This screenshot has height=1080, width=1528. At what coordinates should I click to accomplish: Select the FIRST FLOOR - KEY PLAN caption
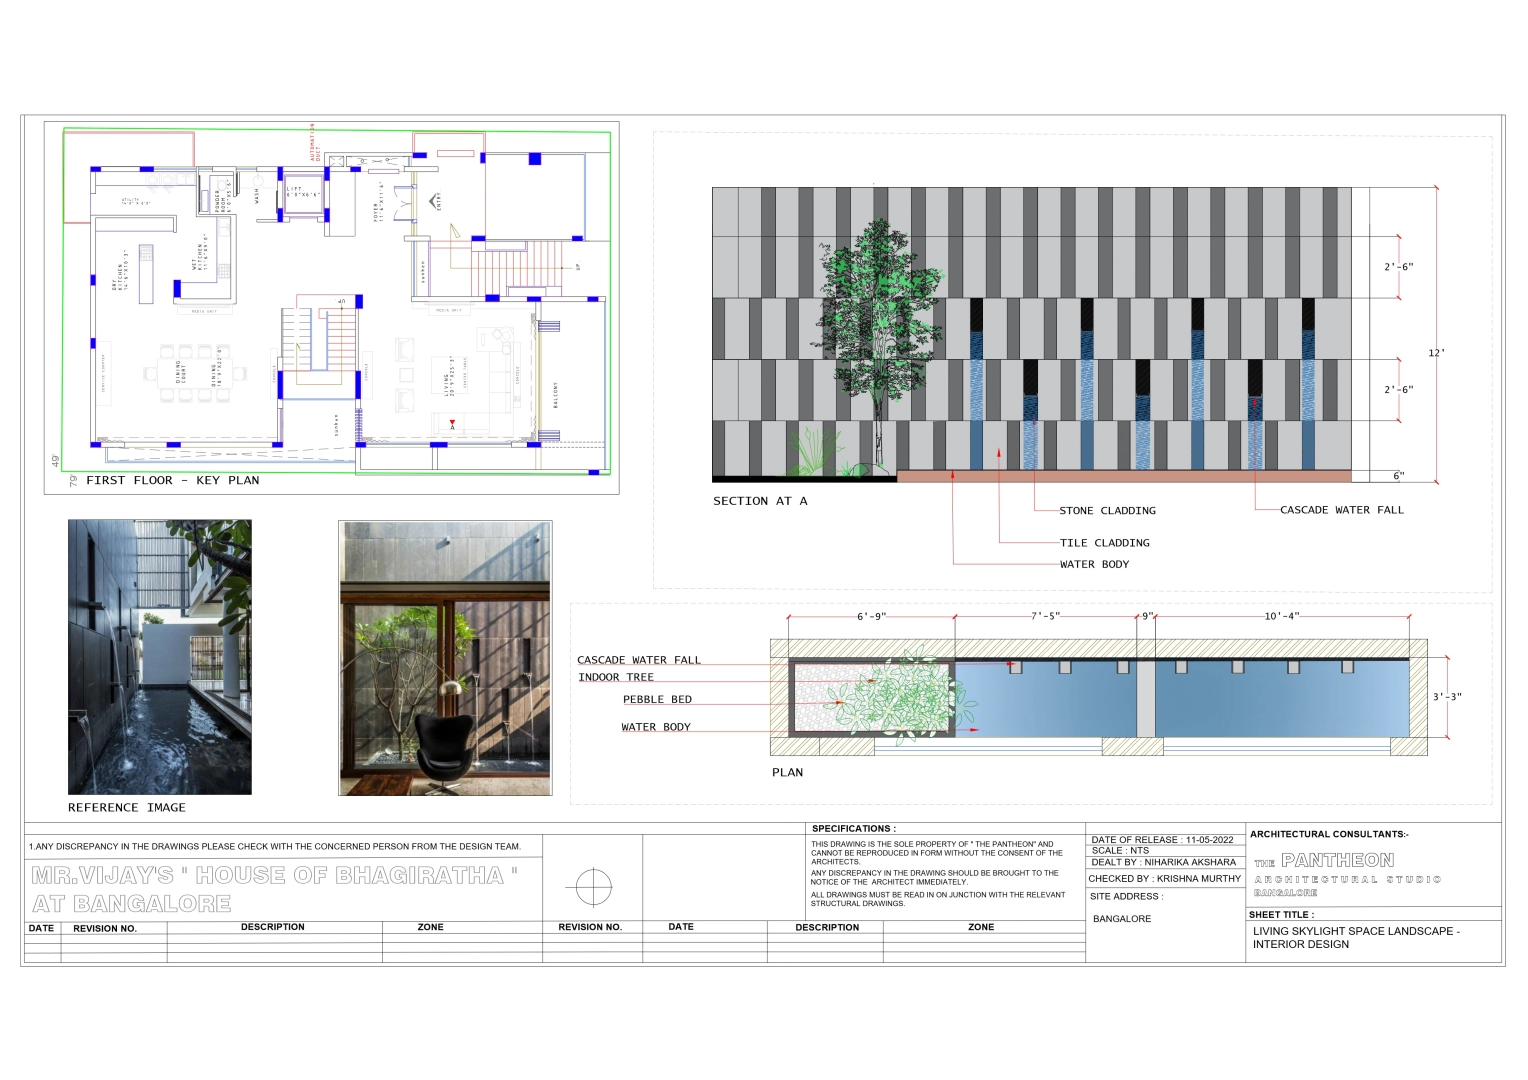coord(172,481)
